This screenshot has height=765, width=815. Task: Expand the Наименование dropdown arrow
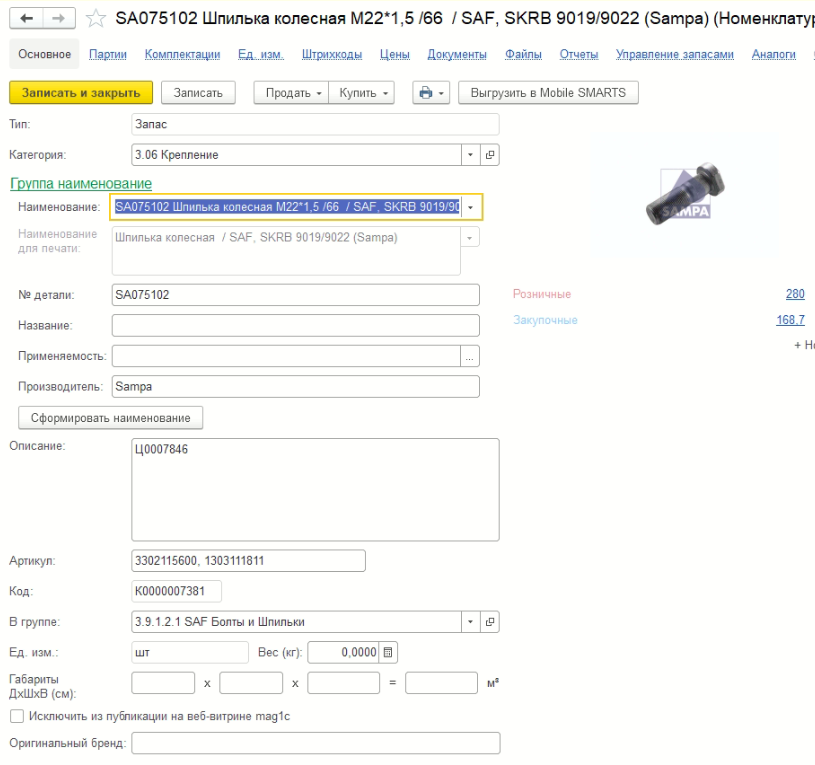pyautogui.click(x=470, y=207)
